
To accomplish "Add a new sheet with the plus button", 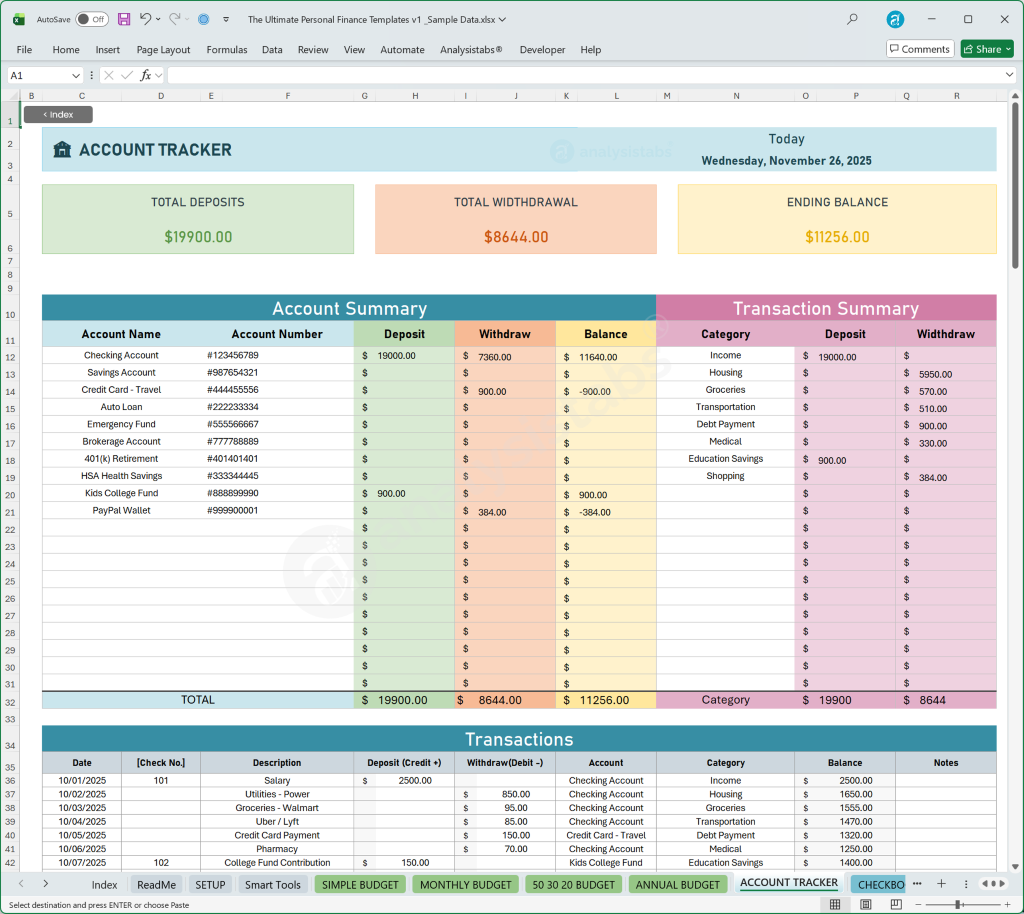I will 941,884.
